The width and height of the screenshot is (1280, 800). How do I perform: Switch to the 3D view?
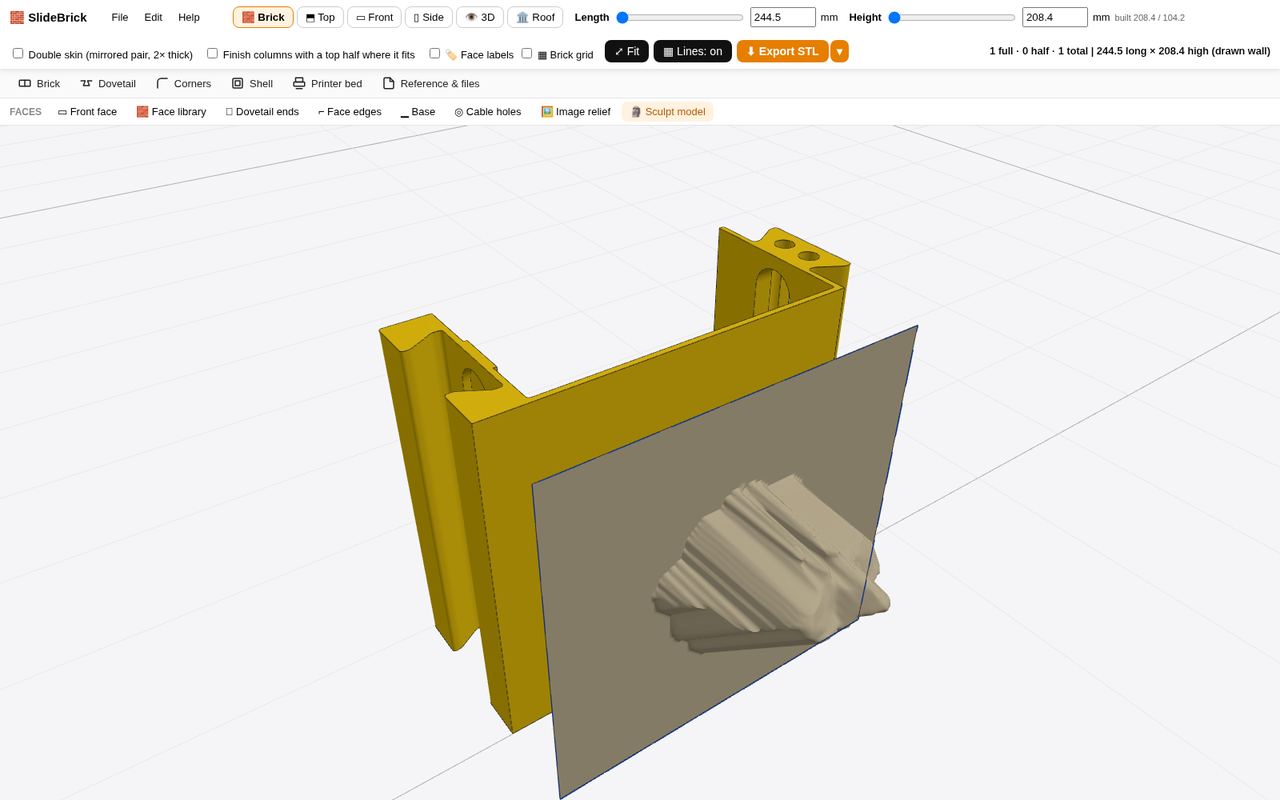[x=480, y=17]
